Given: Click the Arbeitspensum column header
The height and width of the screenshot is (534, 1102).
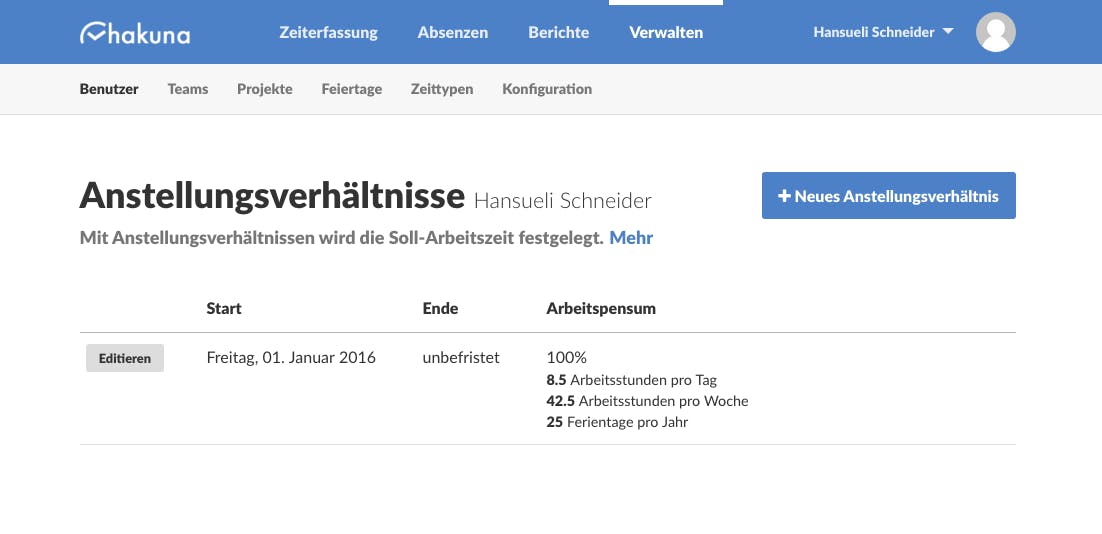Looking at the screenshot, I should click(601, 308).
